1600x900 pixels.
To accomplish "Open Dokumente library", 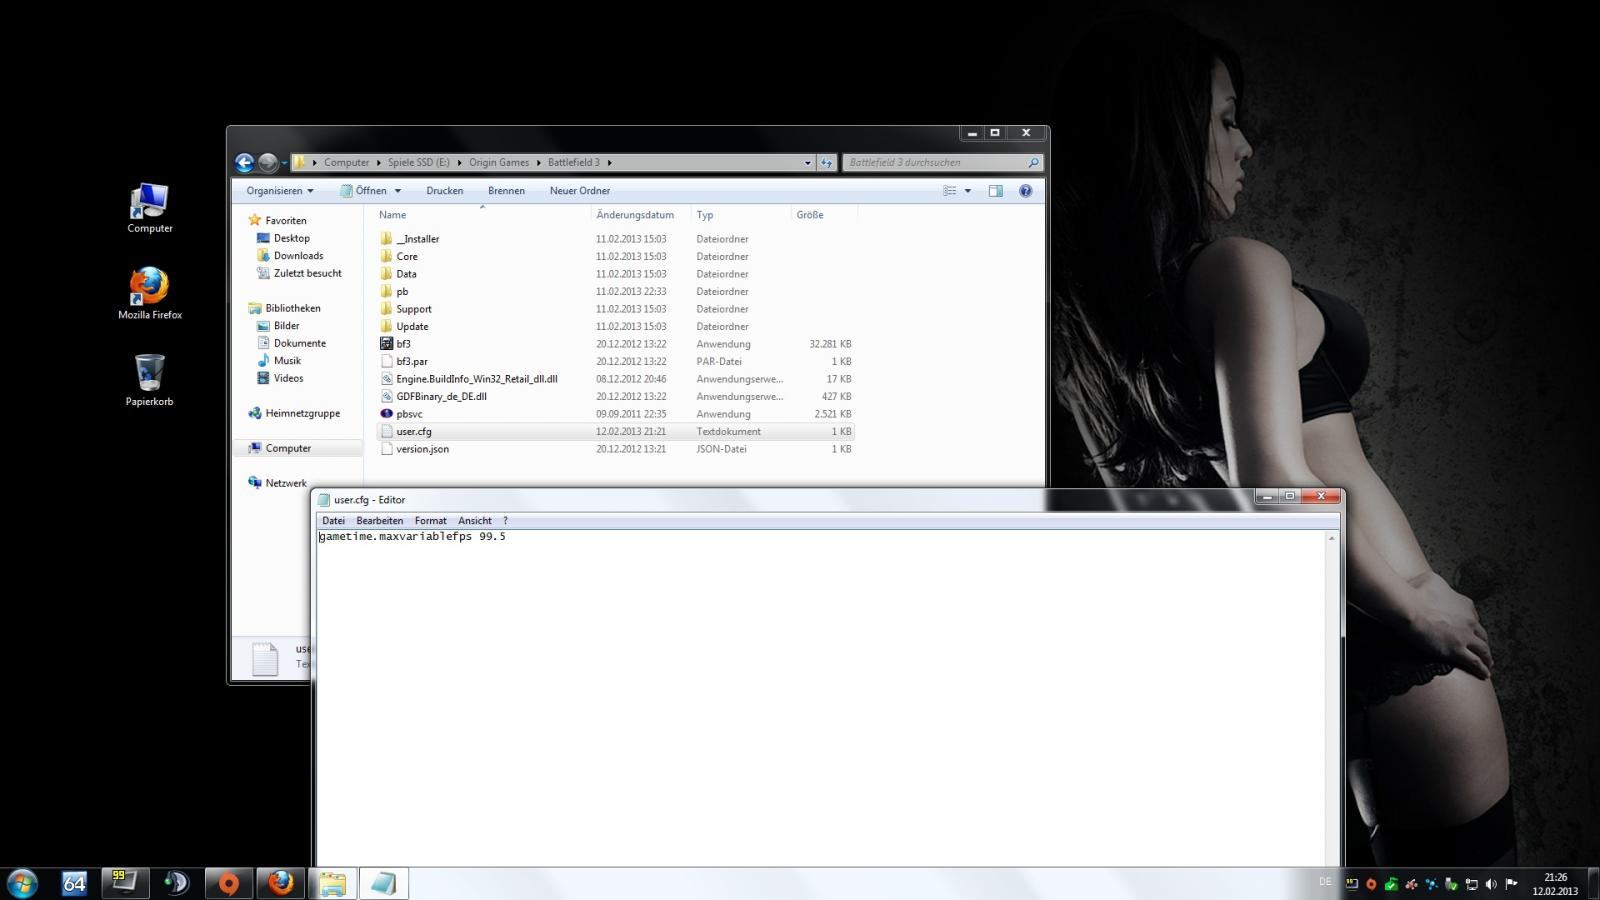I will coord(299,343).
